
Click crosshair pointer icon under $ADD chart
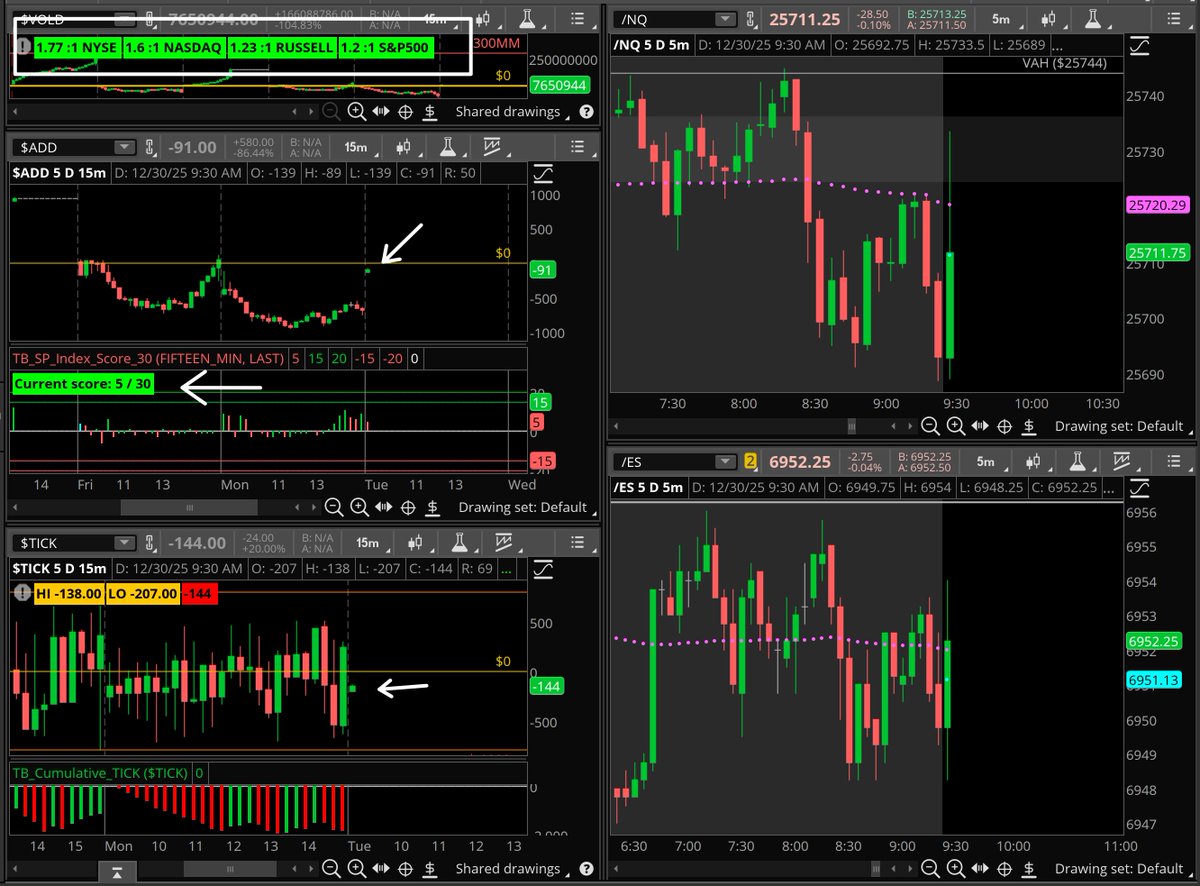pyautogui.click(x=408, y=507)
